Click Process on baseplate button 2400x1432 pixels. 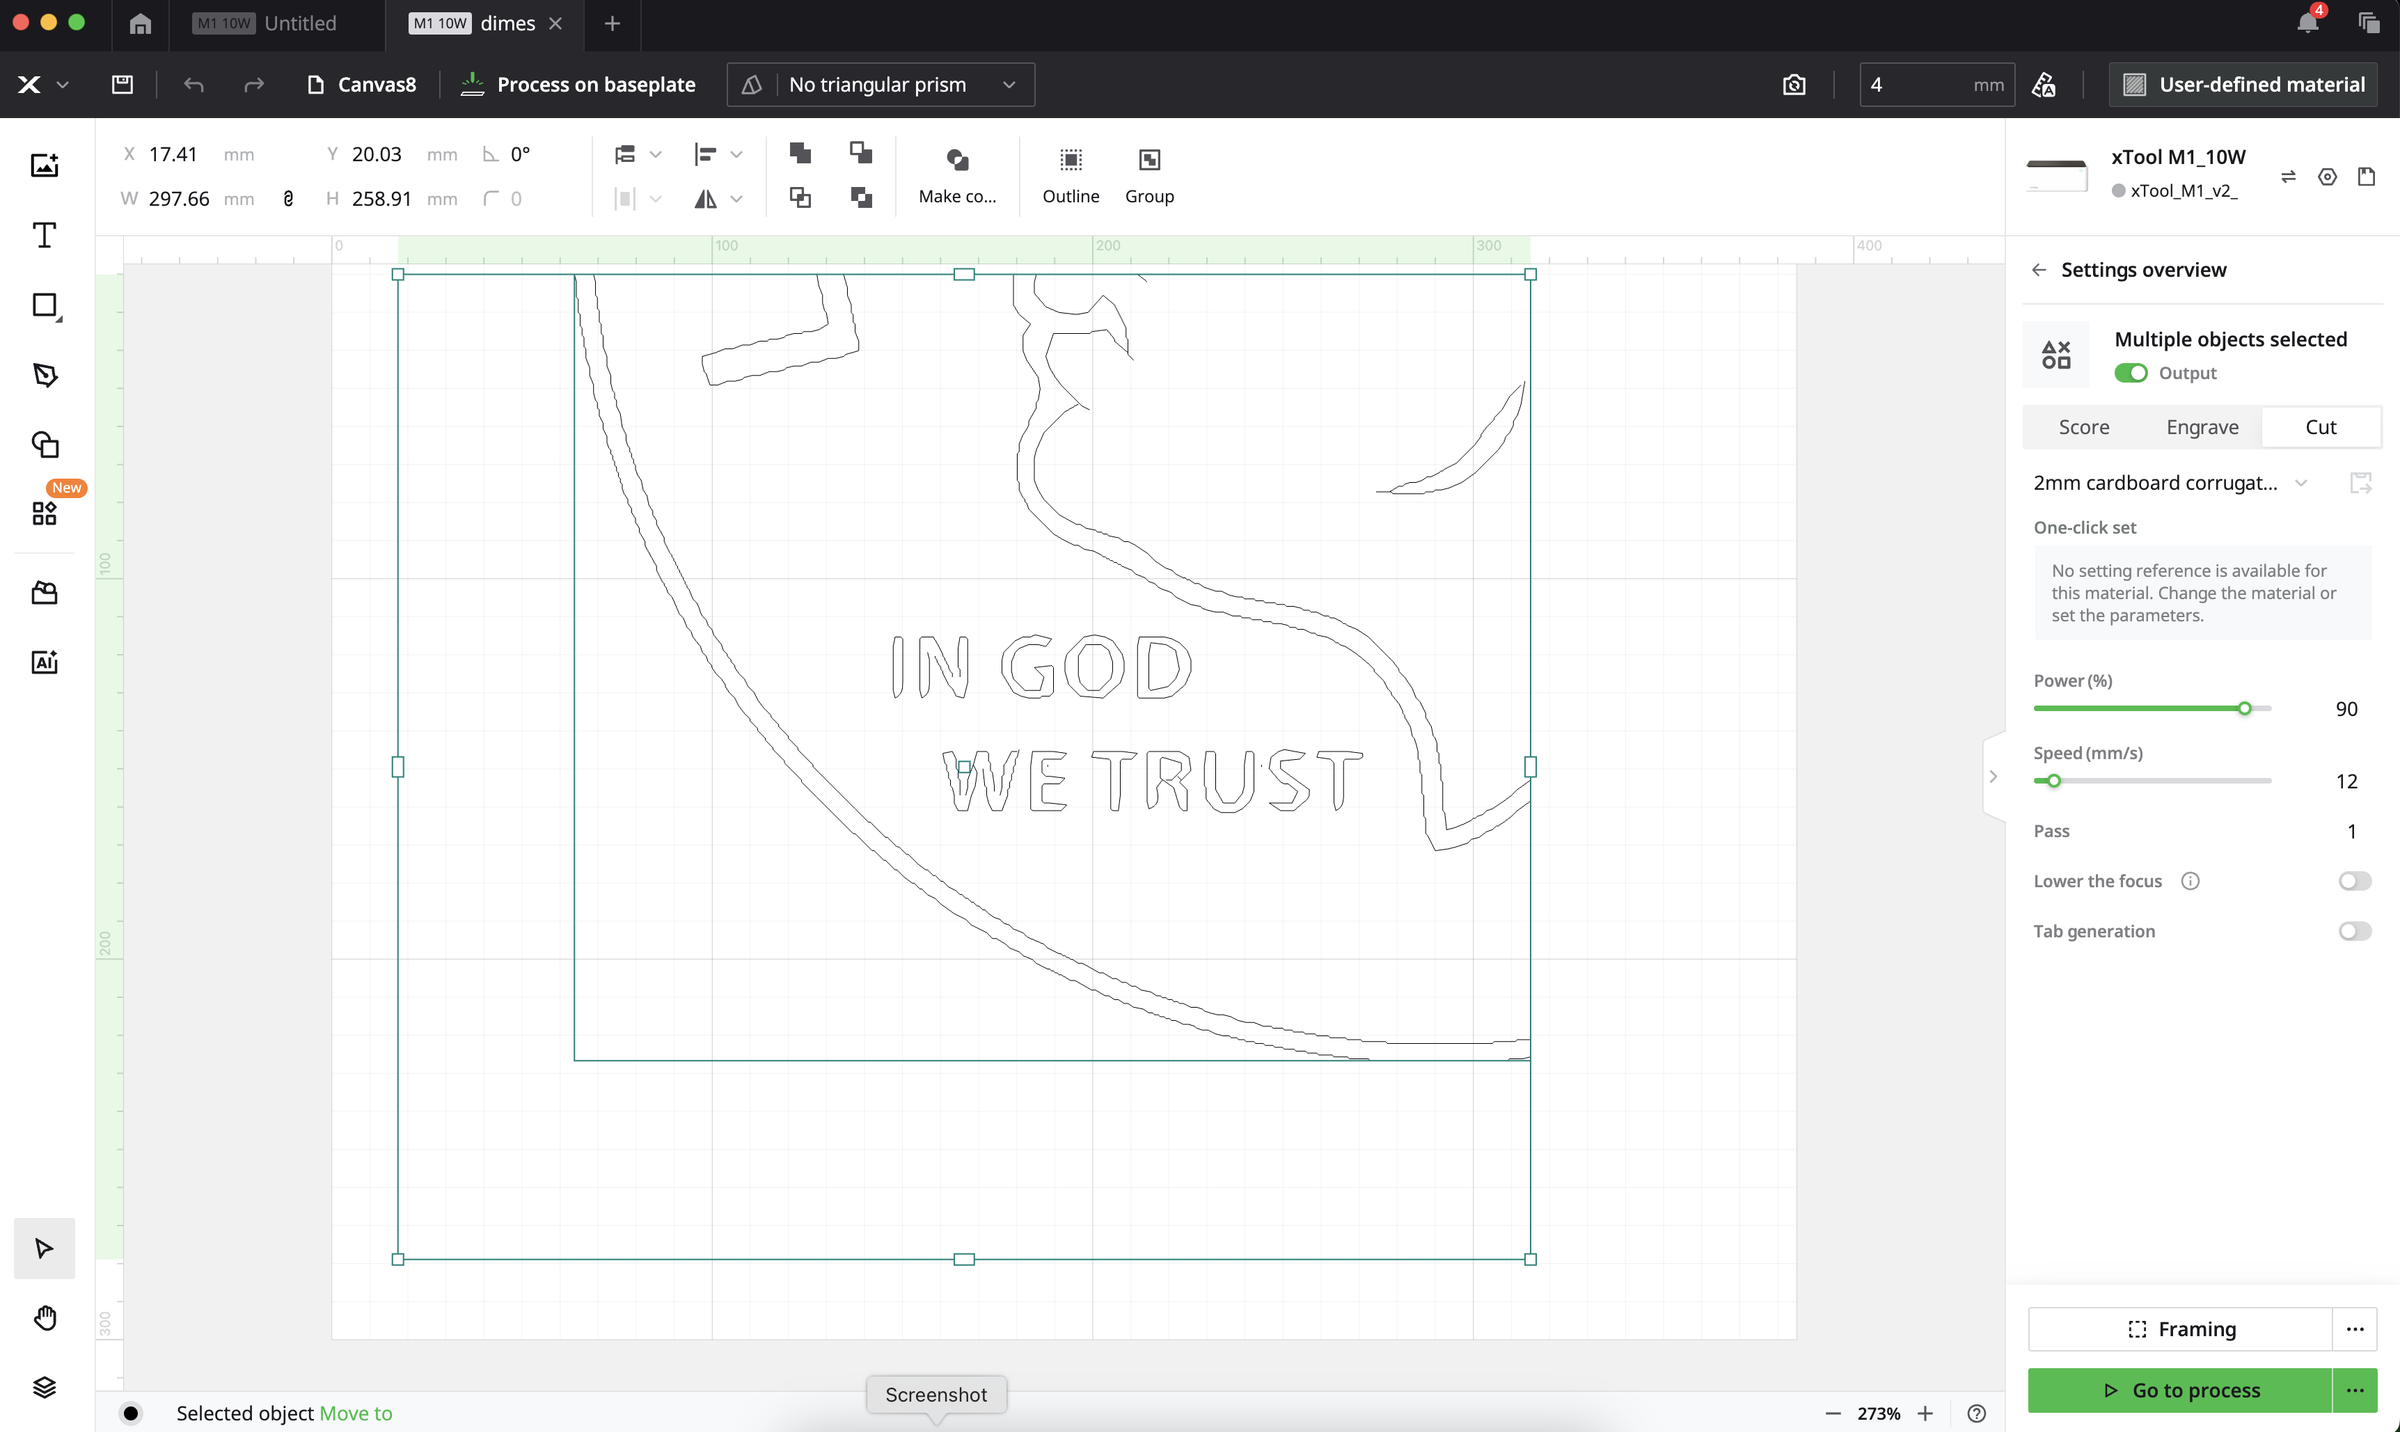point(578,85)
